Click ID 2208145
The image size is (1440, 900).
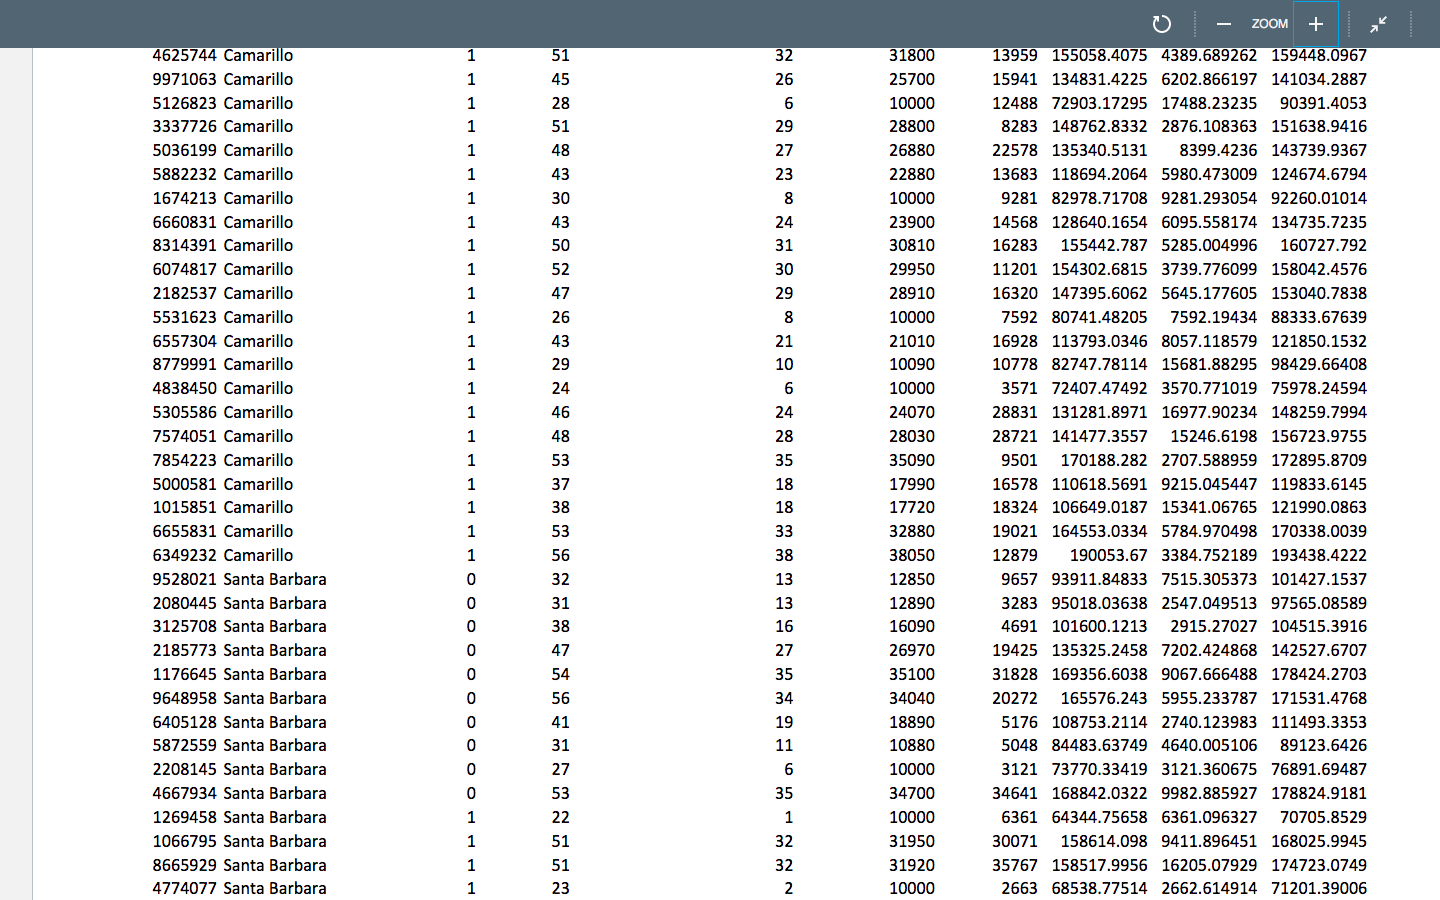(184, 769)
